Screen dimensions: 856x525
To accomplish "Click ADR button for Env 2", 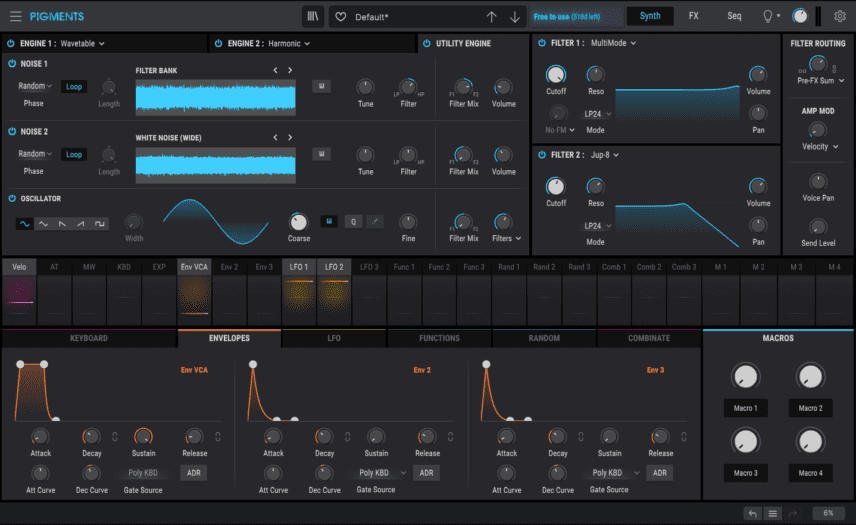I will pyautogui.click(x=426, y=473).
